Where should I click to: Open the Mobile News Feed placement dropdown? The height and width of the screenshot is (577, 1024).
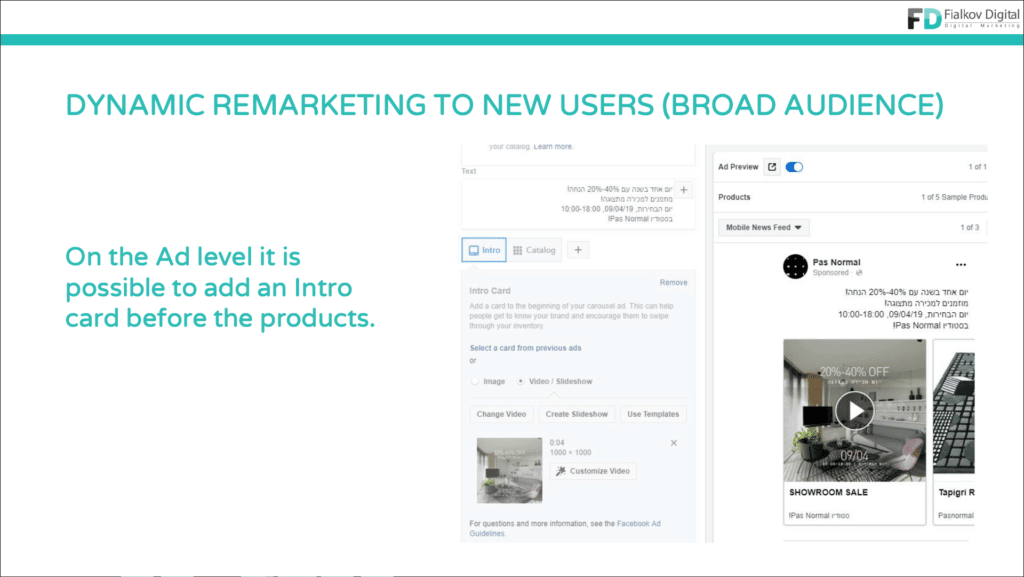(x=763, y=227)
